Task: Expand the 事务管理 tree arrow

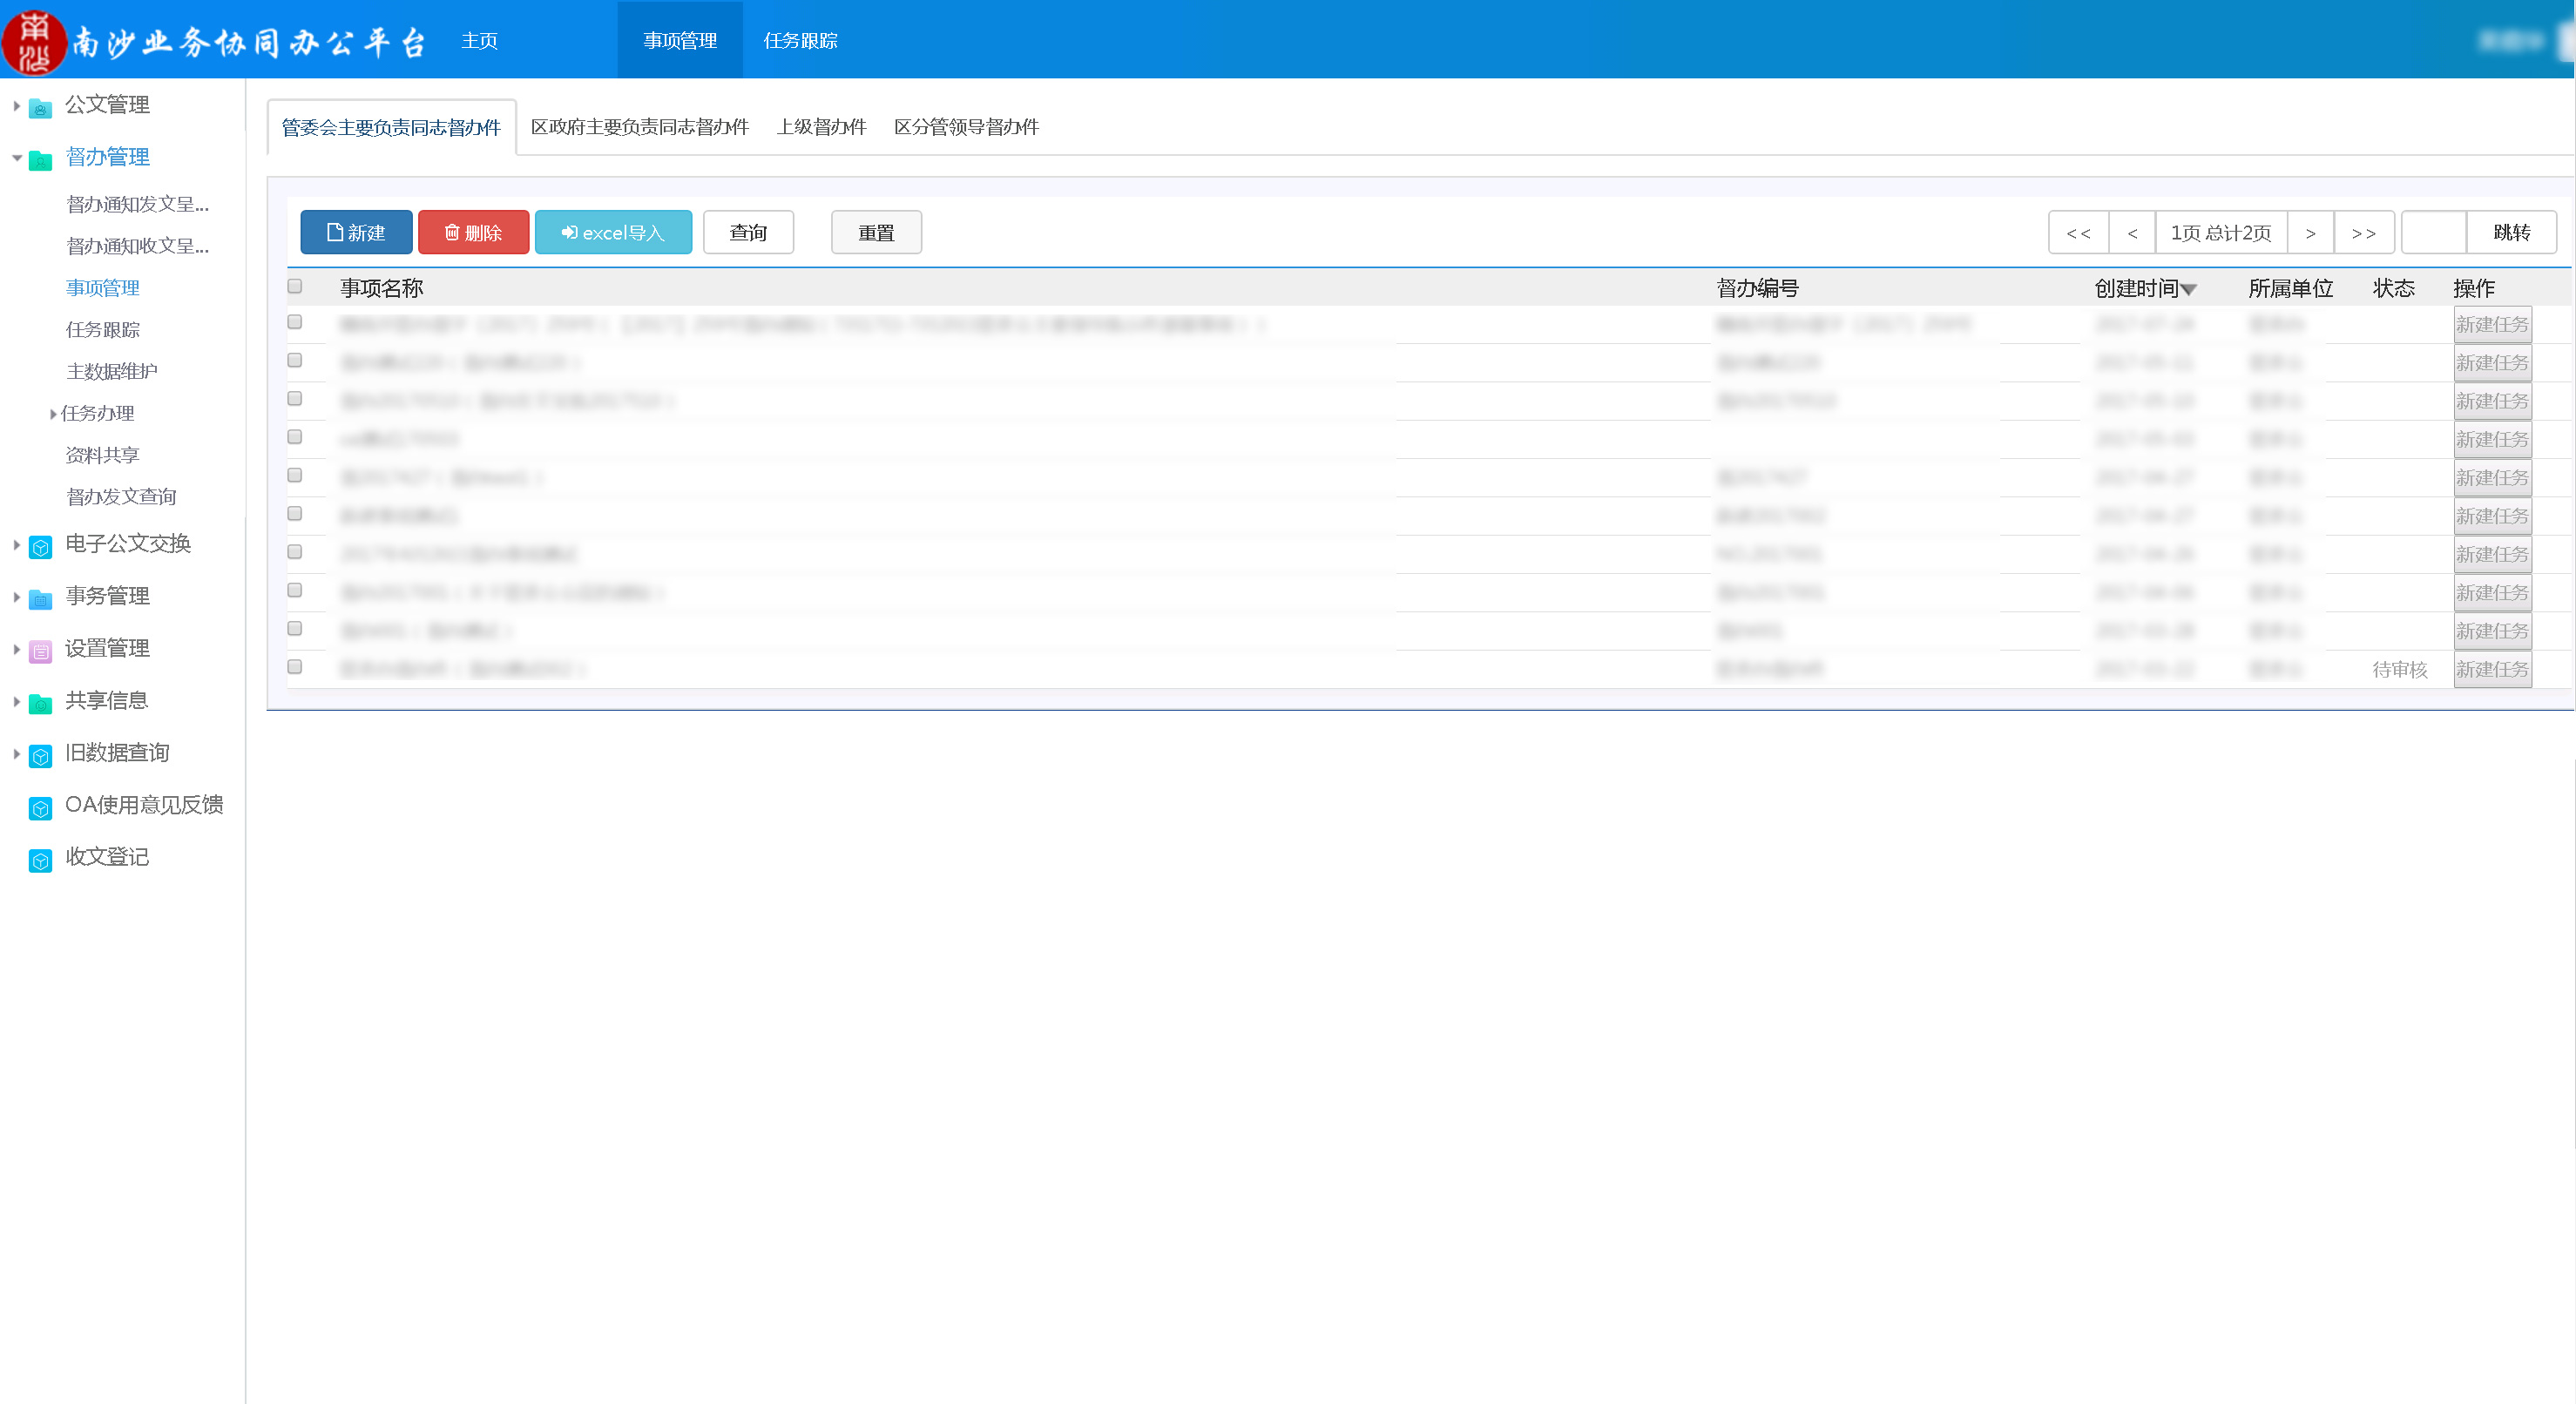Action: click(16, 596)
